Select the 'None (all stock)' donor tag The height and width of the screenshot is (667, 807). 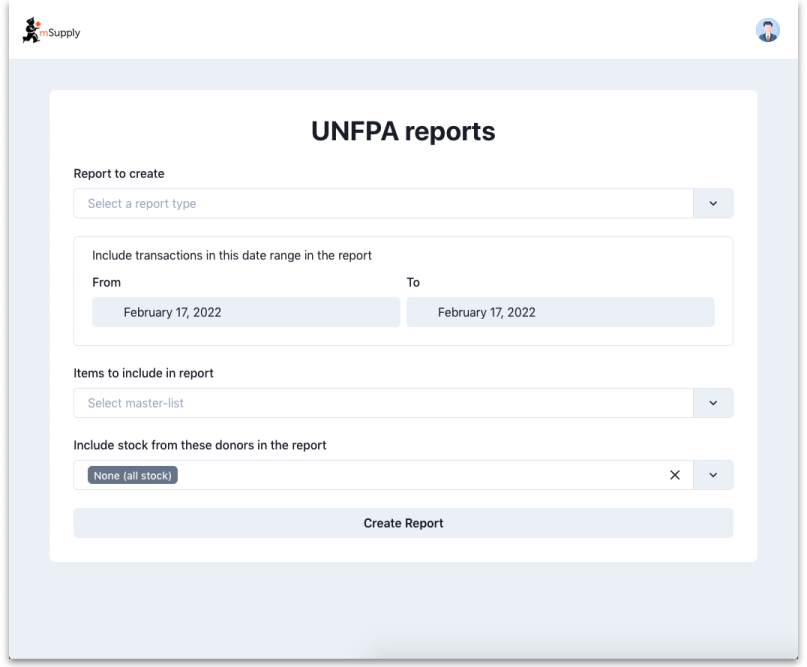tap(133, 476)
